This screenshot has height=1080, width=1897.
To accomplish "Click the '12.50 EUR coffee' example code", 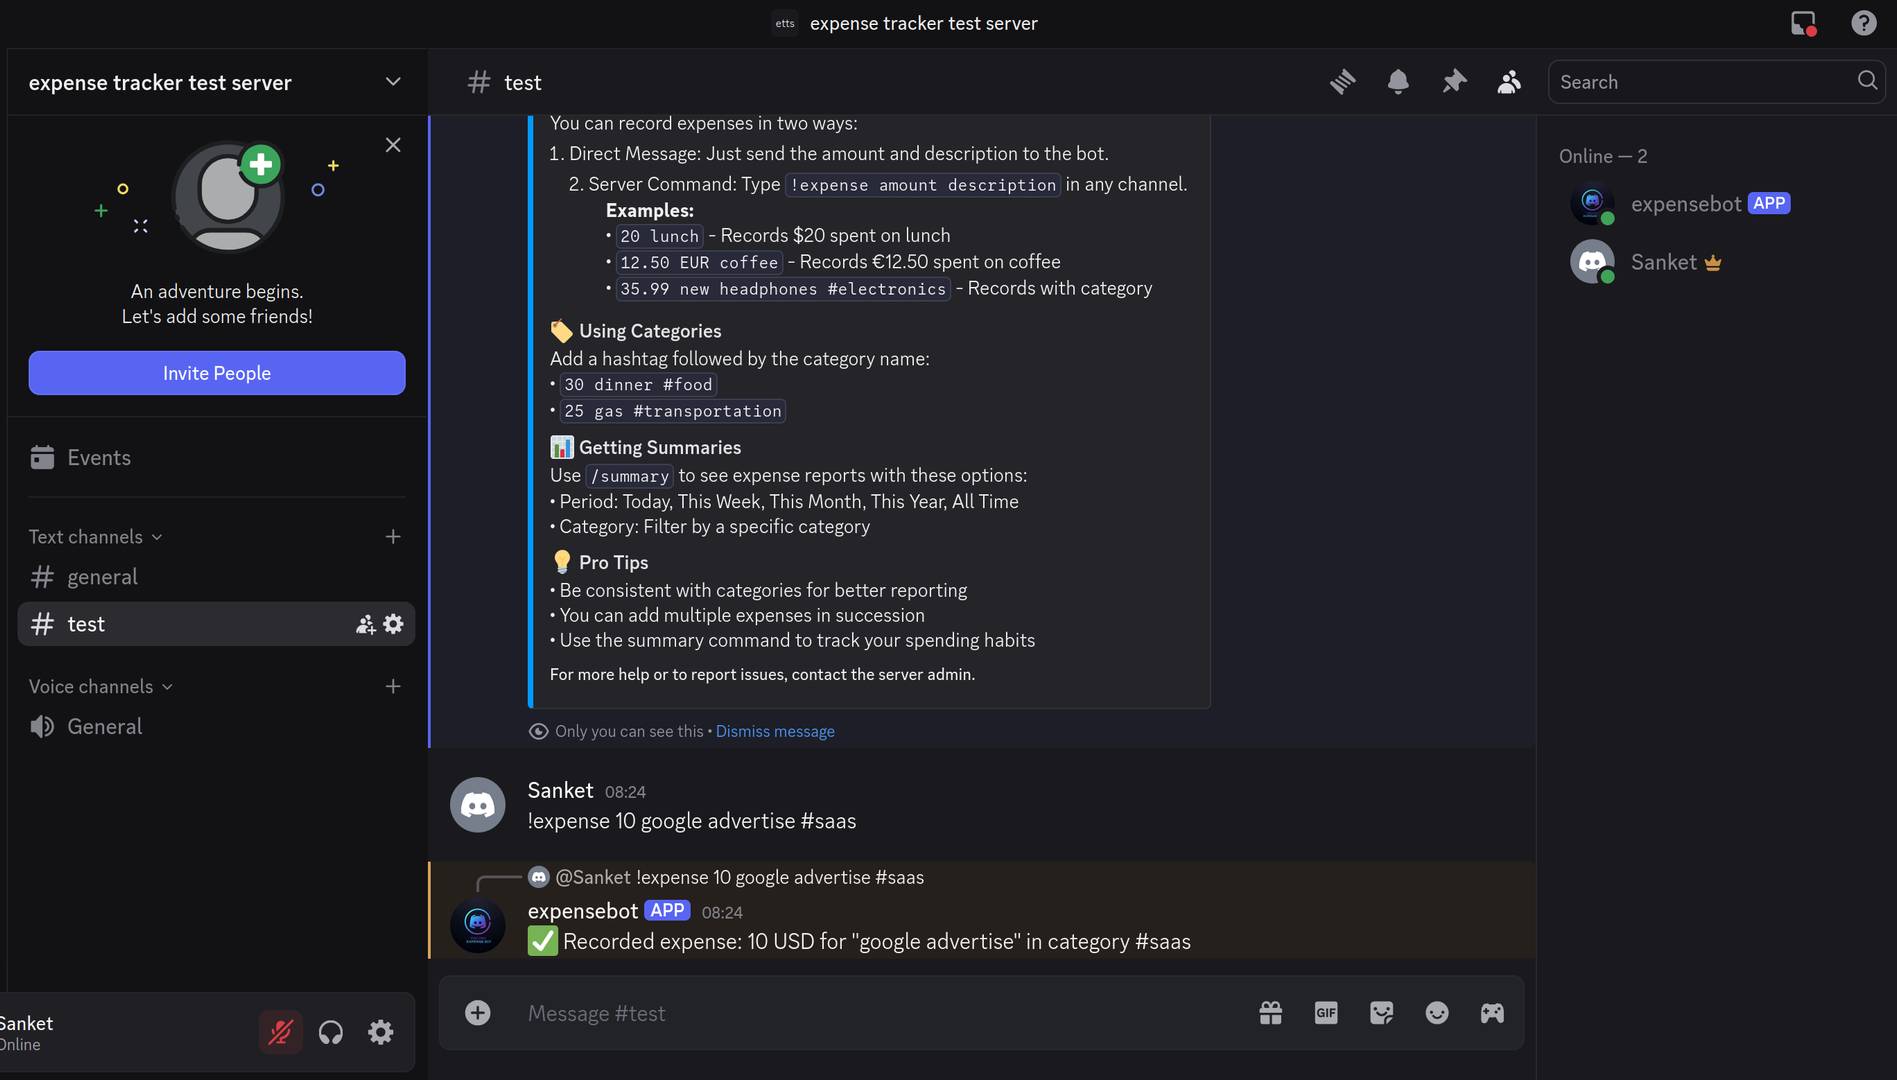I will pyautogui.click(x=699, y=262).
